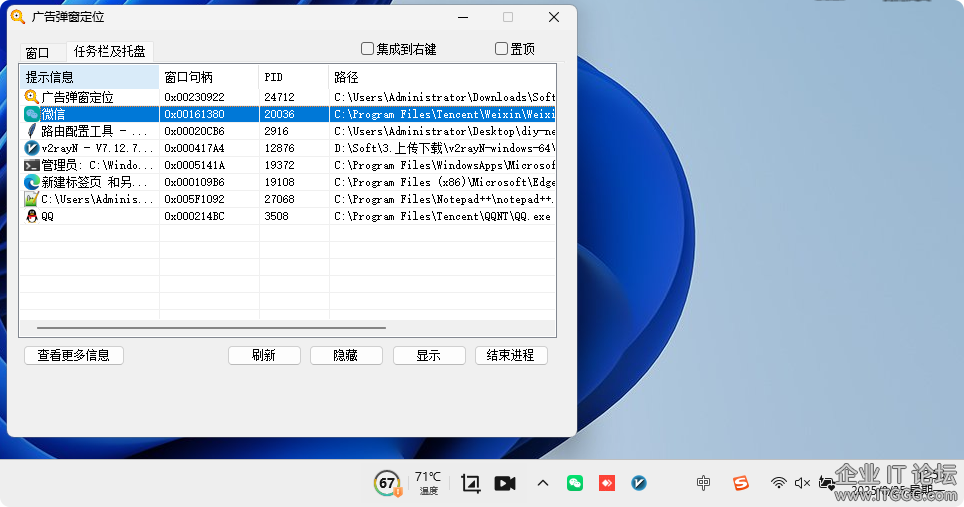Click the 隐藏 button
The image size is (964, 507).
[346, 355]
